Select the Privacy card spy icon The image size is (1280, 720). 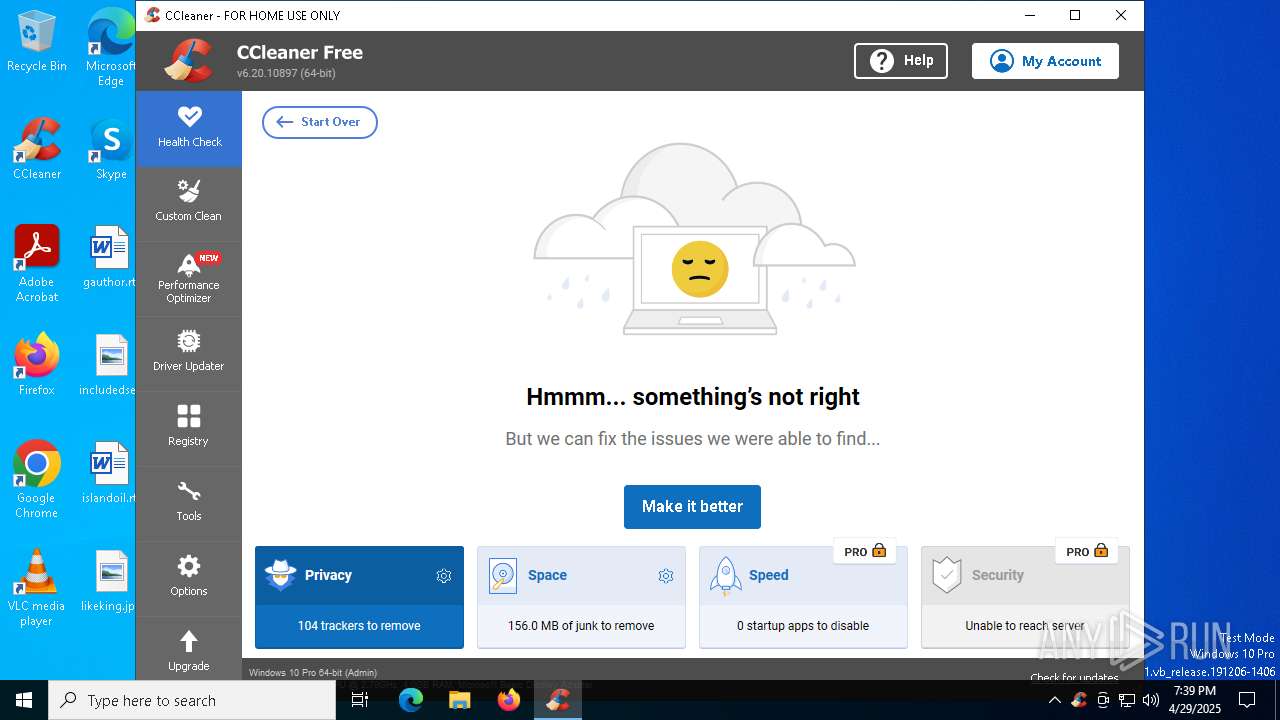pyautogui.click(x=281, y=575)
